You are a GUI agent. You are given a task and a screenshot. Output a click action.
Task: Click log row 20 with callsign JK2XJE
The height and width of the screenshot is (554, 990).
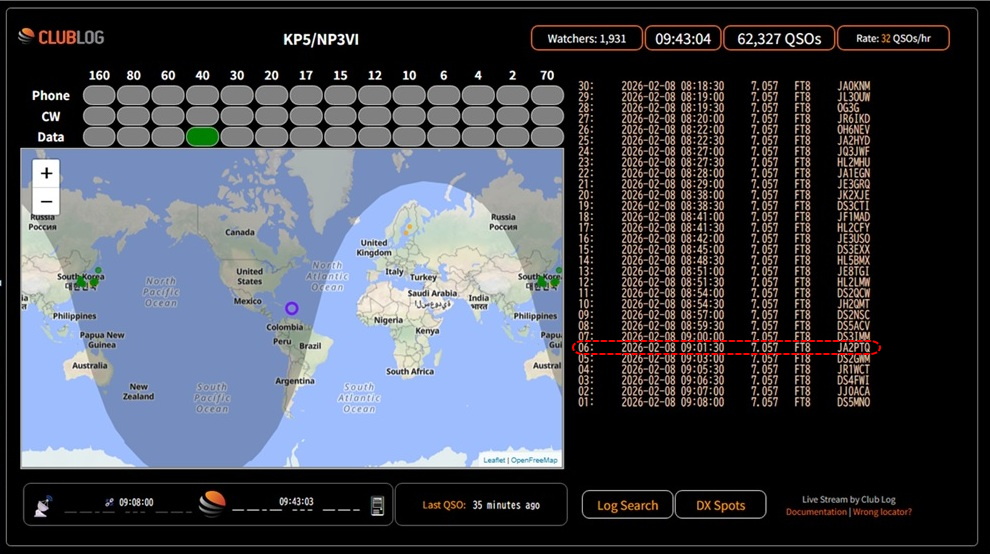[724, 195]
